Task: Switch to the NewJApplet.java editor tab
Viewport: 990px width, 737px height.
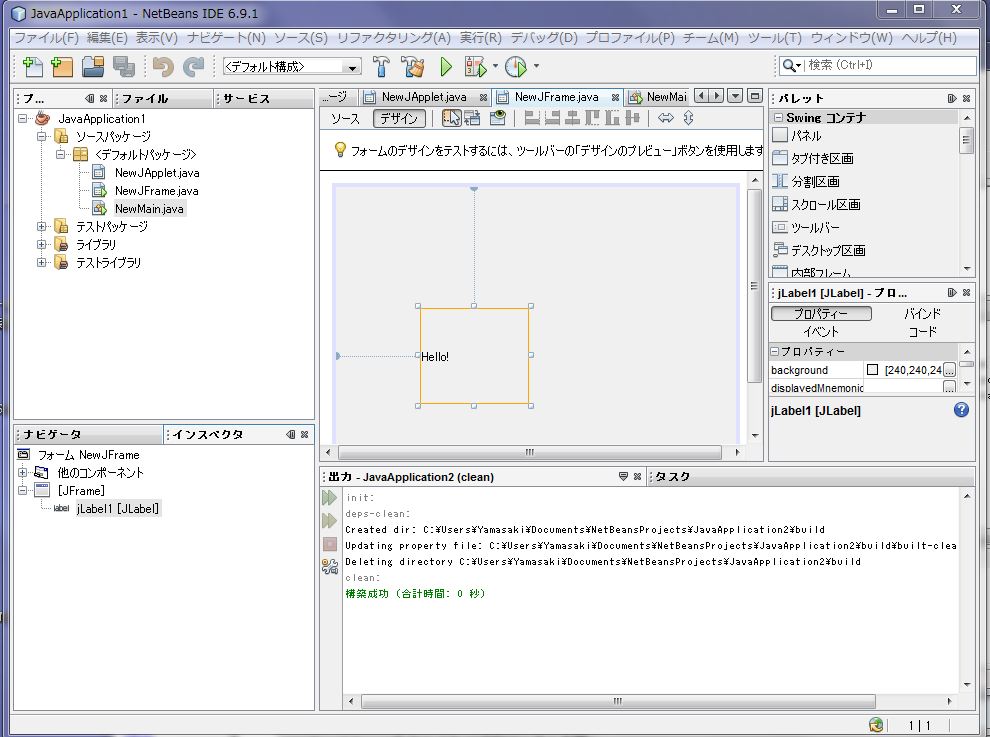Action: (x=424, y=97)
